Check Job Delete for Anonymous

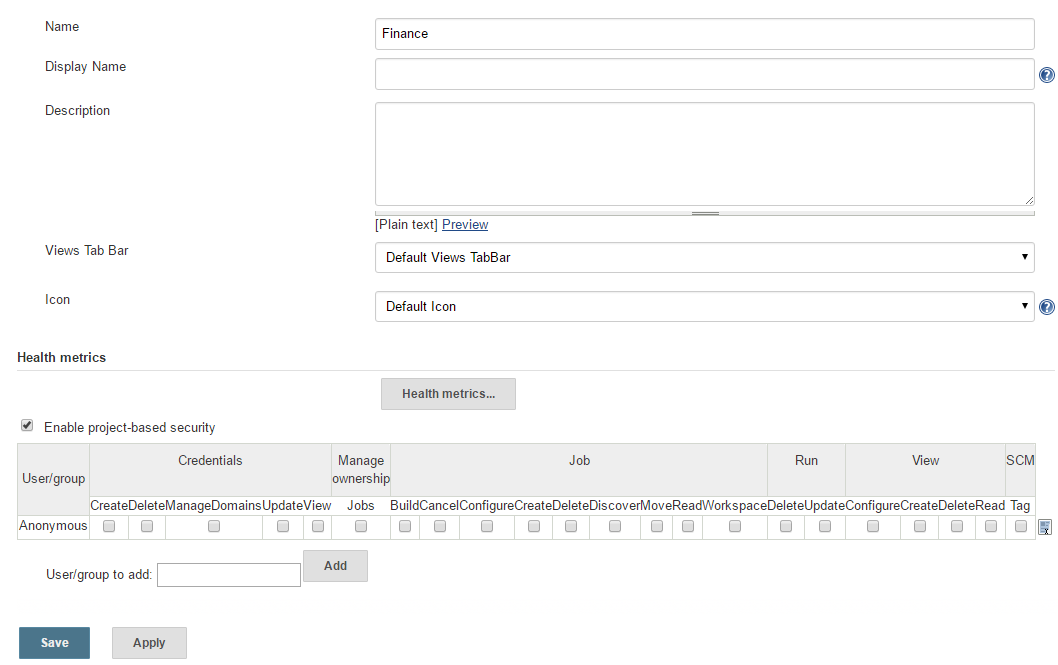pyautogui.click(x=571, y=526)
